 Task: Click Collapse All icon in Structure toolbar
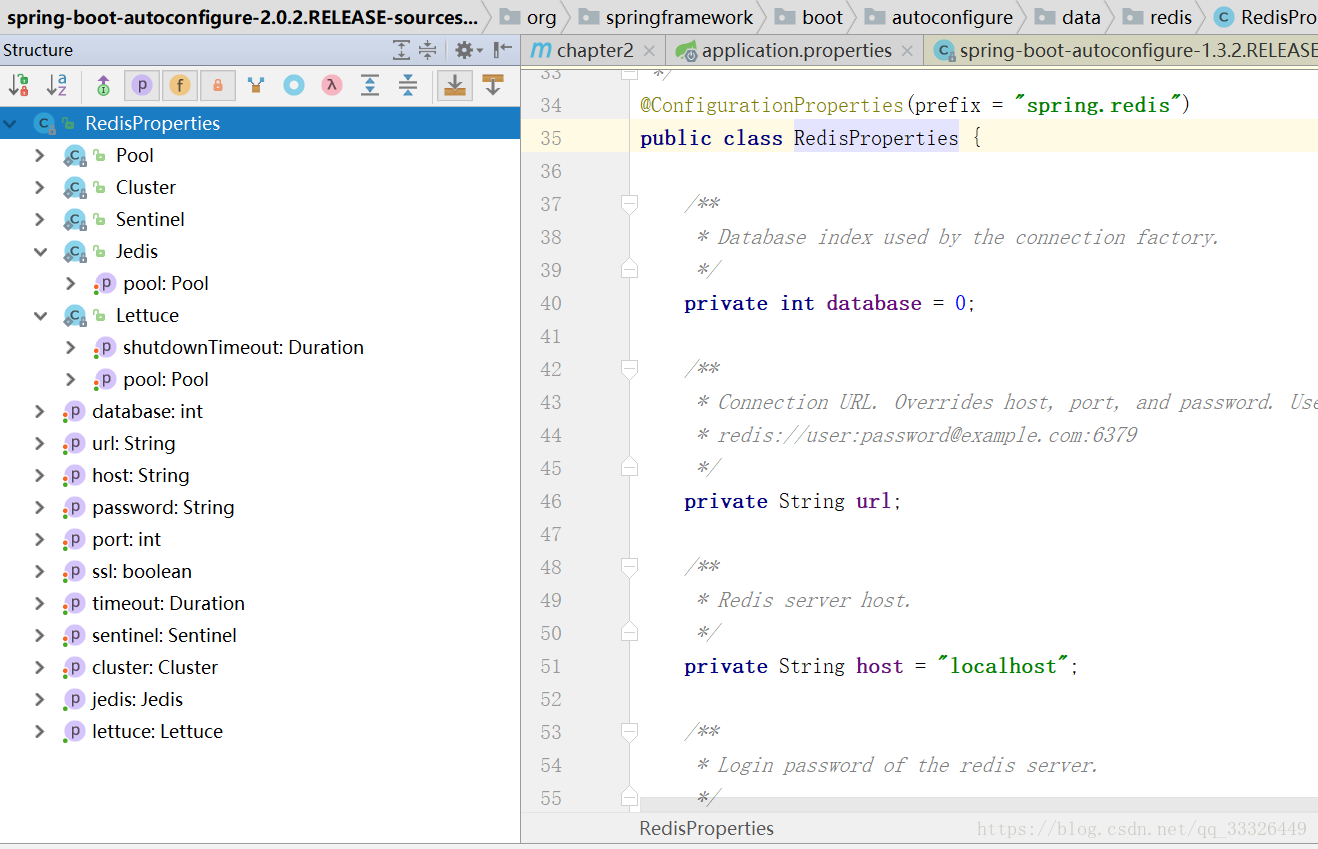pyautogui.click(x=409, y=86)
